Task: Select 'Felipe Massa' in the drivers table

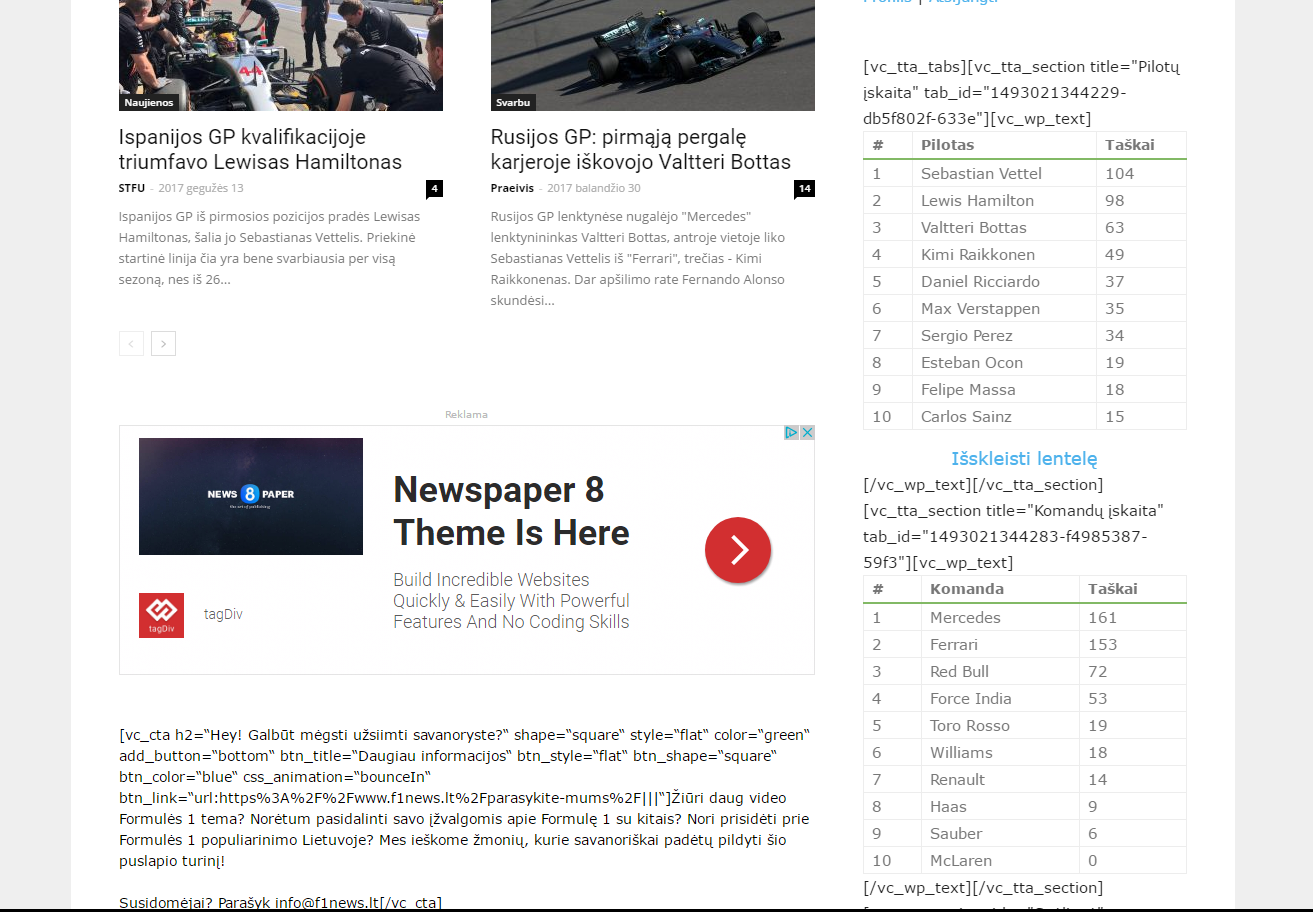Action: (x=968, y=390)
